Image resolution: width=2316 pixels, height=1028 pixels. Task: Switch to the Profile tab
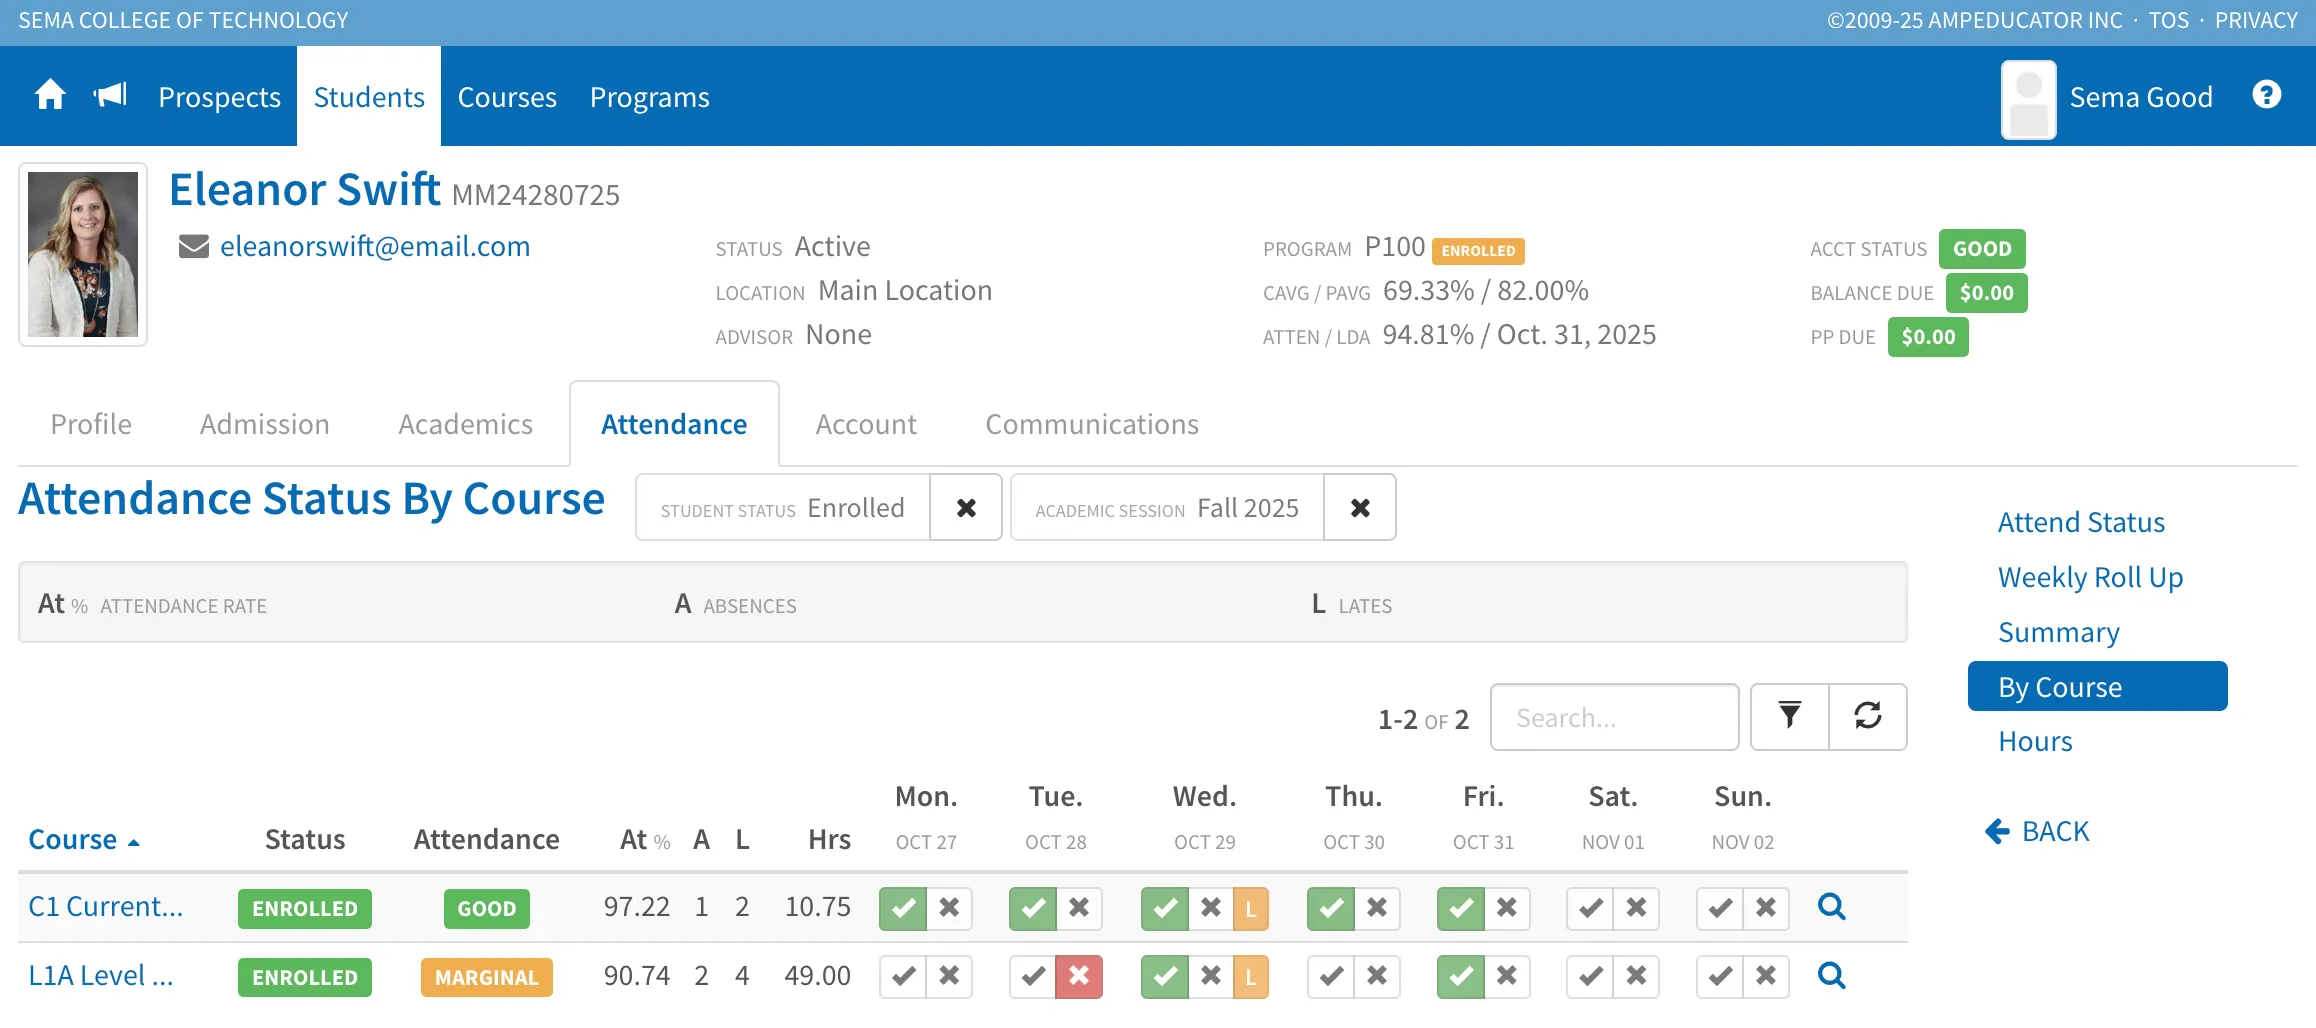click(91, 424)
